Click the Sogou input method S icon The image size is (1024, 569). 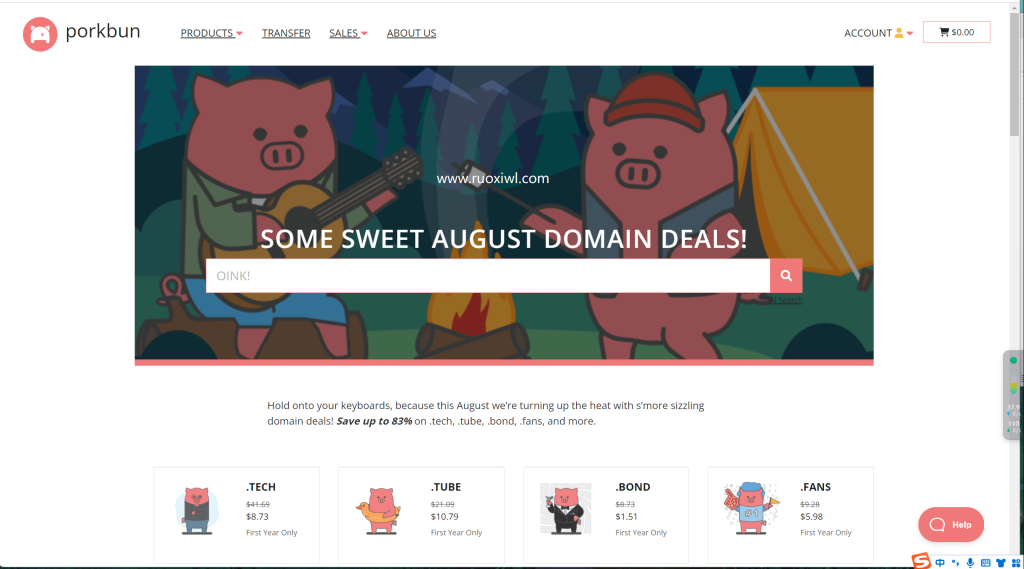(x=921, y=561)
